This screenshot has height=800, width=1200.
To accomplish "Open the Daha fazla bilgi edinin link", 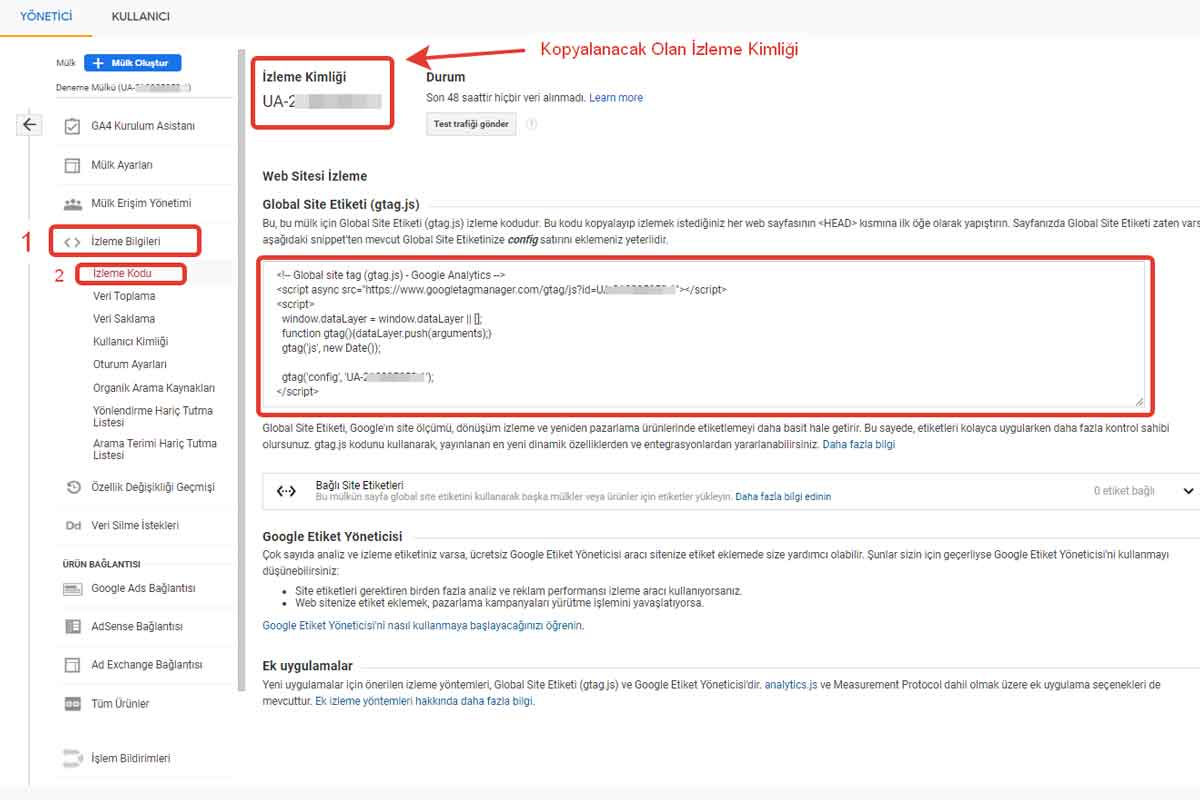I will click(x=783, y=497).
